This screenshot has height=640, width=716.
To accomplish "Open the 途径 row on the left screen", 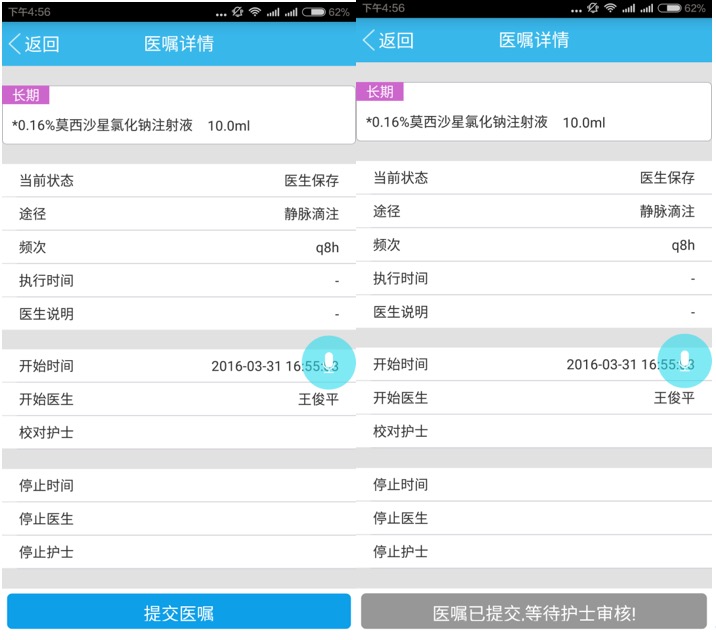I will coord(179,214).
